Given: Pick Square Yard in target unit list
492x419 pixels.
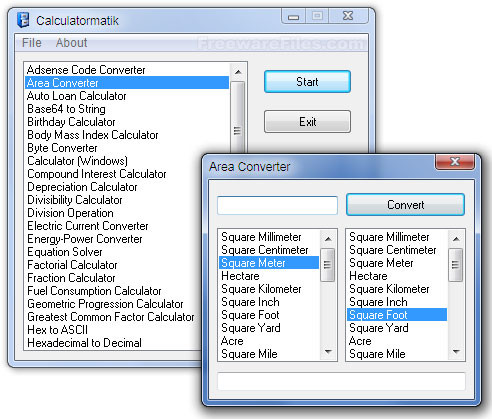Looking at the screenshot, I should [x=397, y=328].
